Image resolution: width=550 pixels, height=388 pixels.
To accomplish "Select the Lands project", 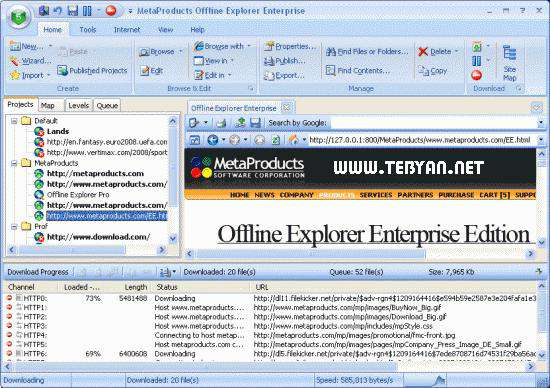I will pos(58,132).
